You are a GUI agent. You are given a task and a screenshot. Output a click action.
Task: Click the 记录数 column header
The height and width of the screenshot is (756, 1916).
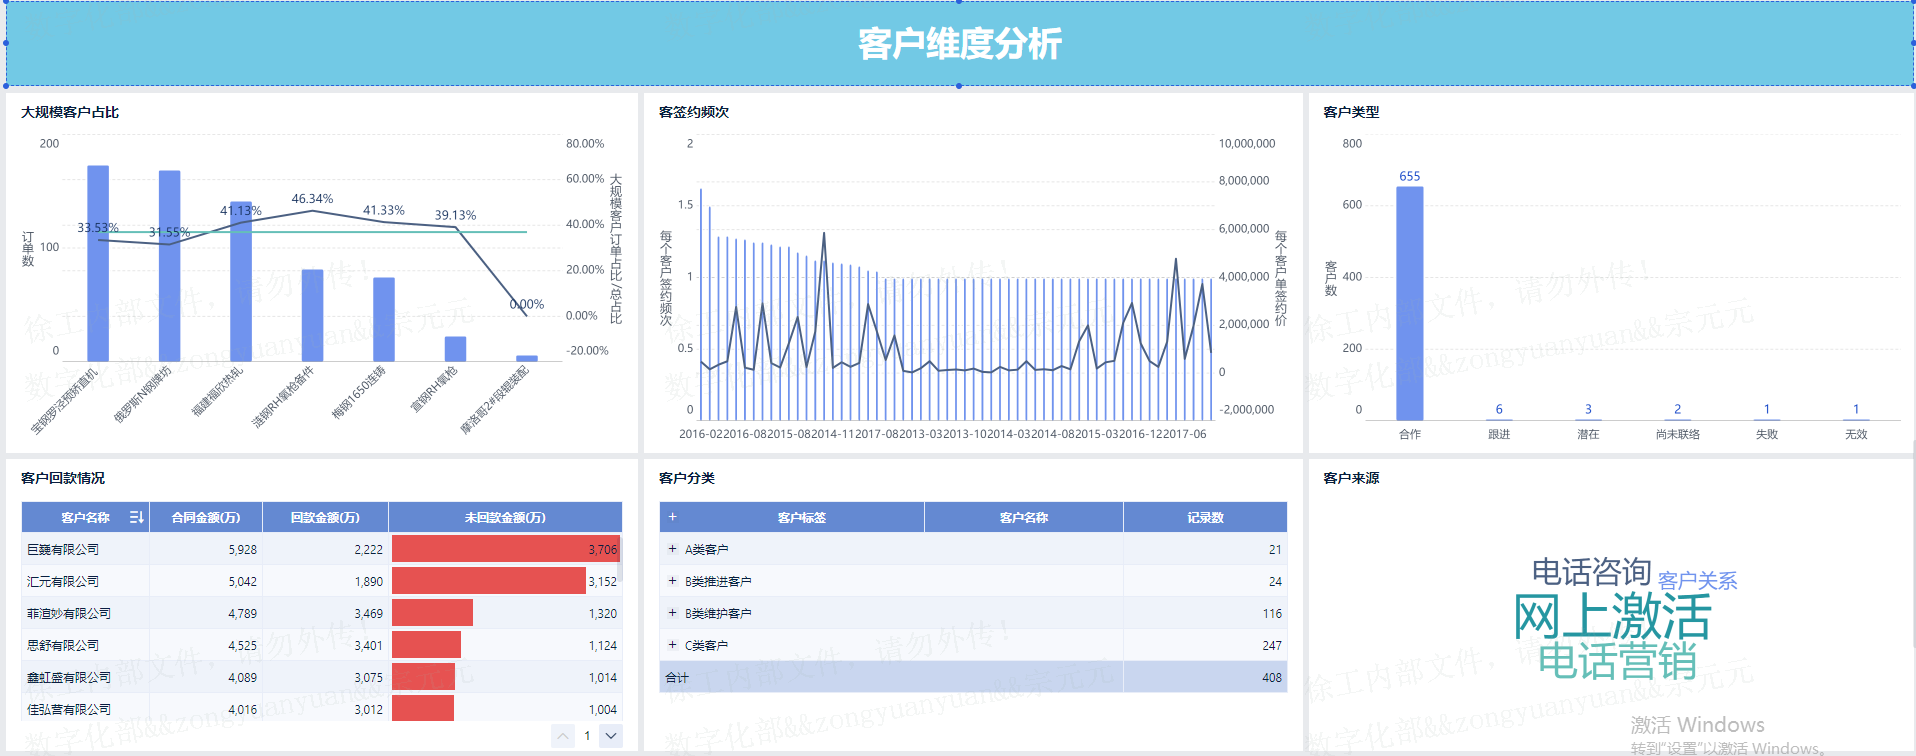click(x=1205, y=517)
